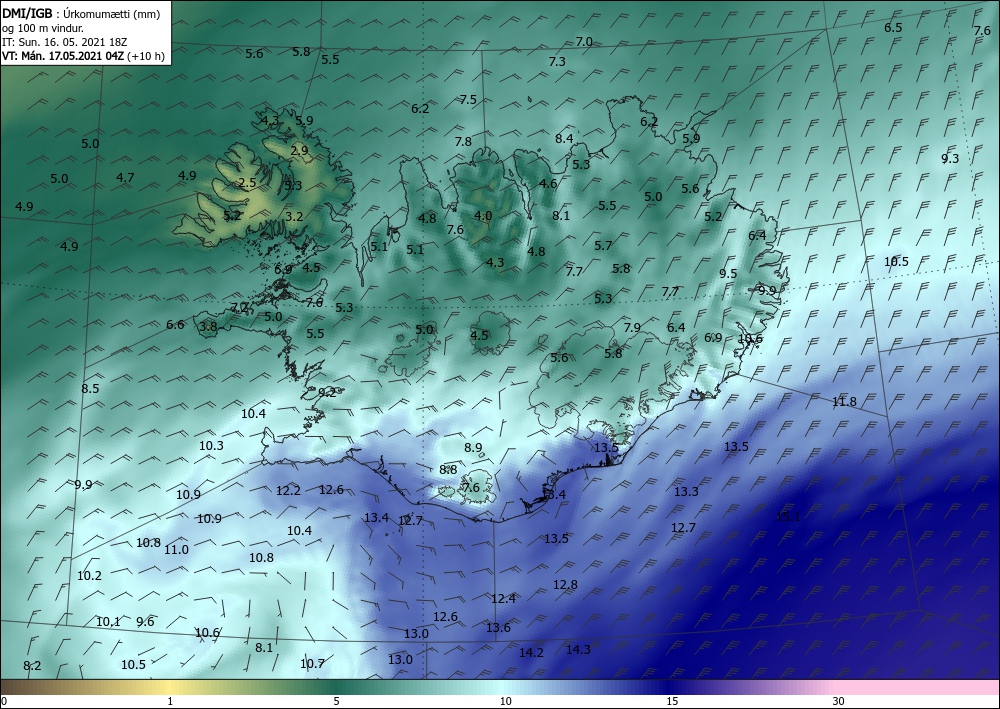Click the 7.5 value on the map

[x=468, y=99]
